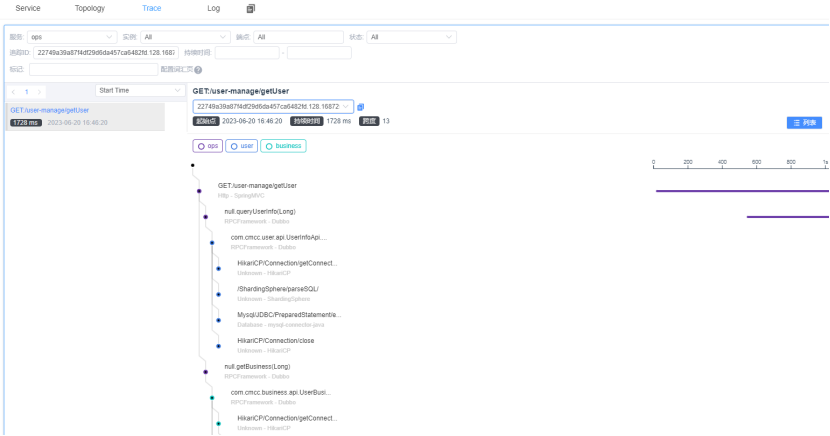The height and width of the screenshot is (436, 830).
Task: Toggle the user service legend tag
Action: [241, 146]
